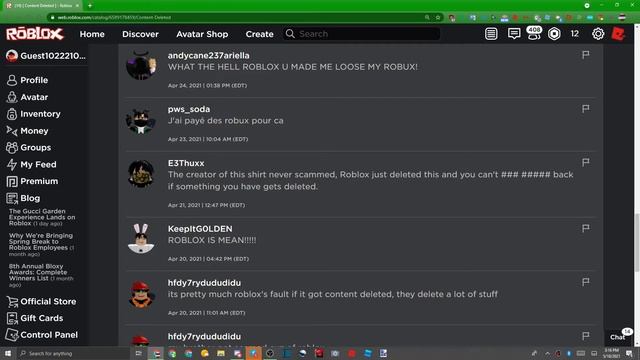Image resolution: width=640 pixels, height=360 pixels.
Task: Open Profile from the sidebar
Action: click(x=27, y=80)
